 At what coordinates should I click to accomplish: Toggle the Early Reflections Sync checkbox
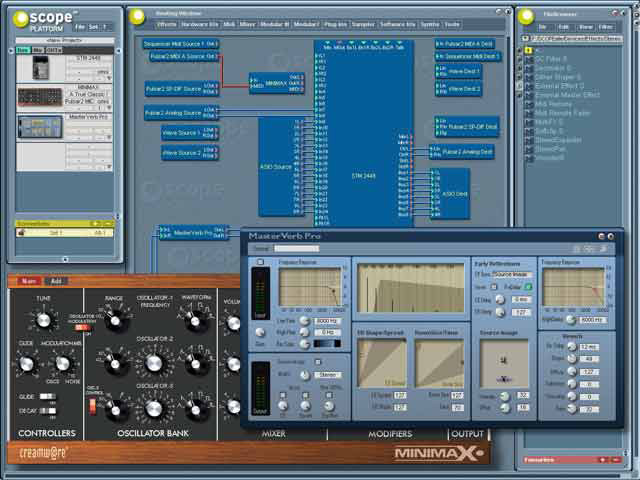click(493, 287)
